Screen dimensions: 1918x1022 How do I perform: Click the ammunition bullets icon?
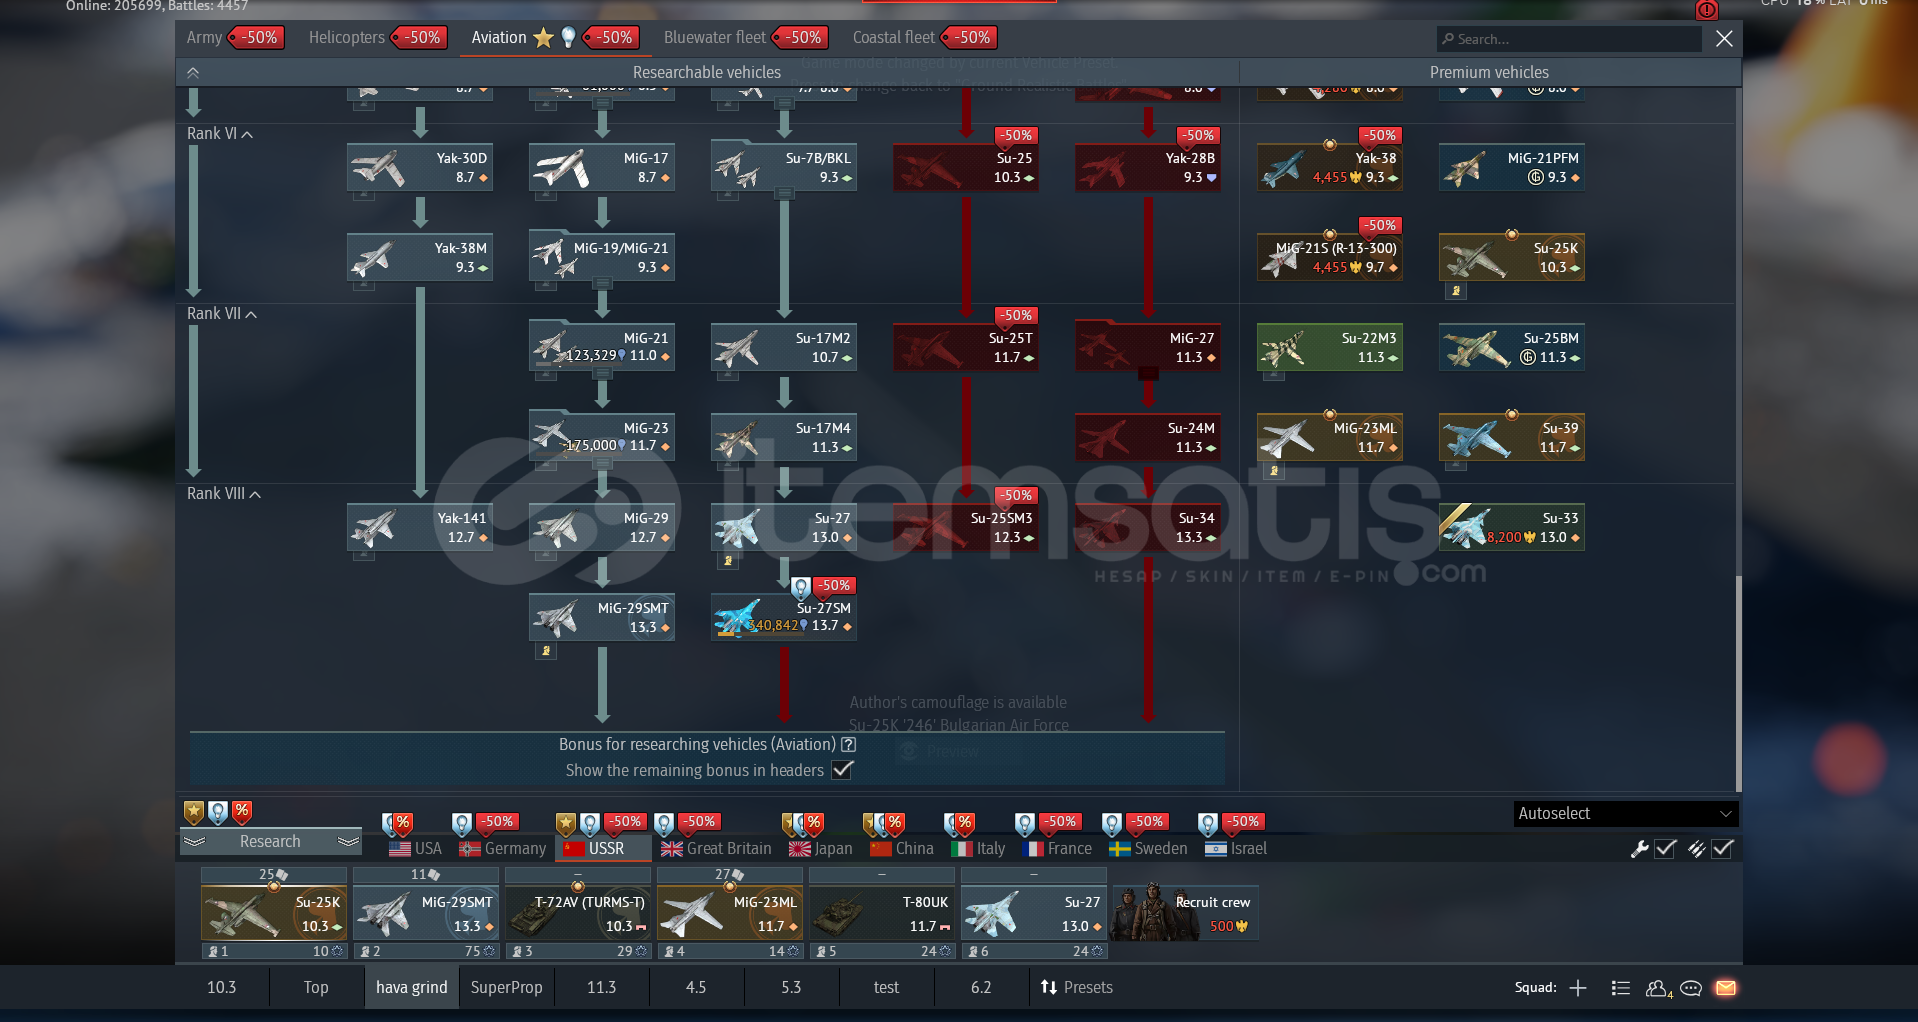1697,849
